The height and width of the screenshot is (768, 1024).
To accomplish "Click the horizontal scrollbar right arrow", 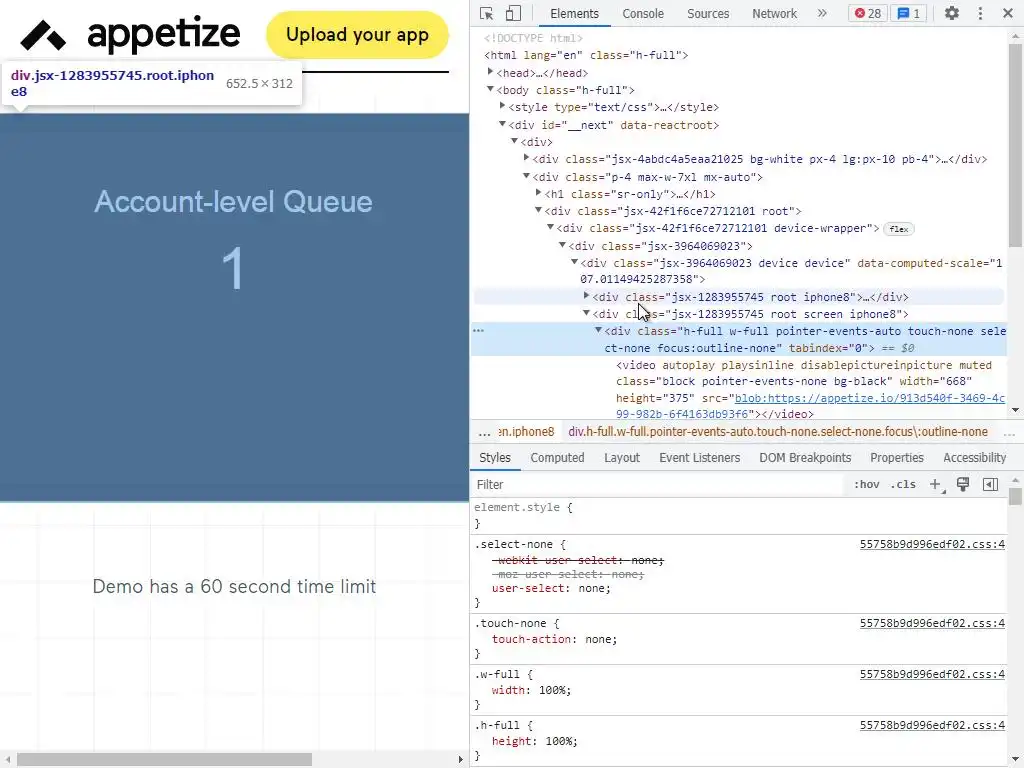I will pos(460,760).
